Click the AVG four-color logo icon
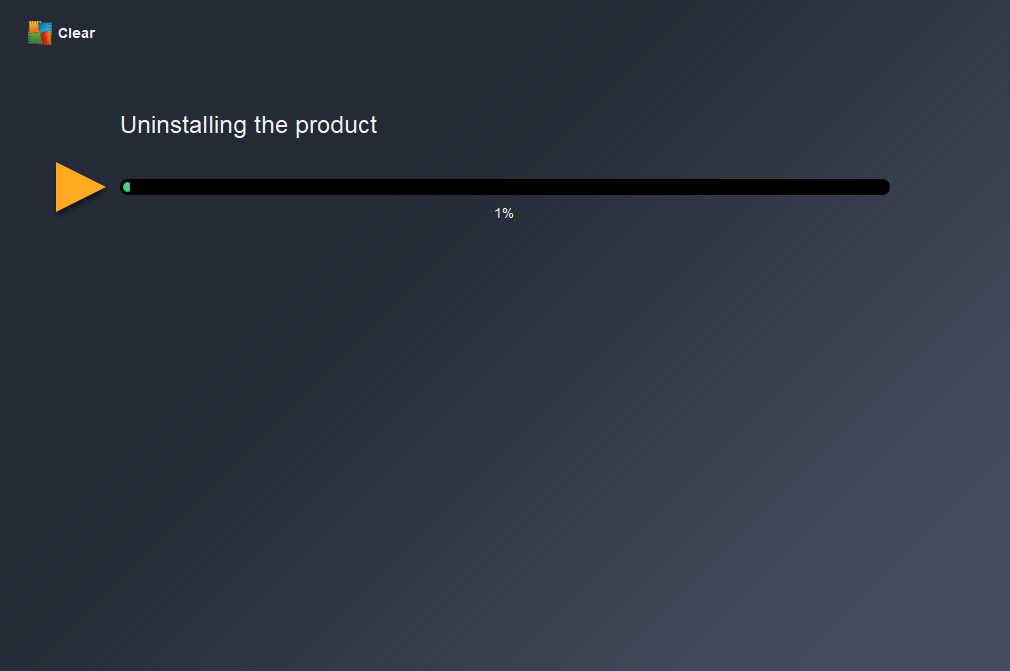This screenshot has width=1010, height=671. pos(39,33)
